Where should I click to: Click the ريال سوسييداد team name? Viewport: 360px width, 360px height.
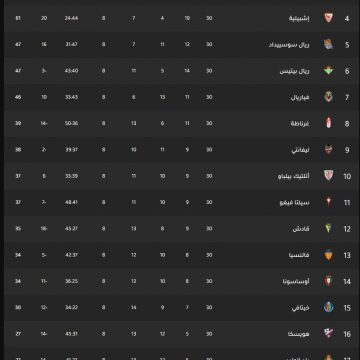tap(289, 45)
